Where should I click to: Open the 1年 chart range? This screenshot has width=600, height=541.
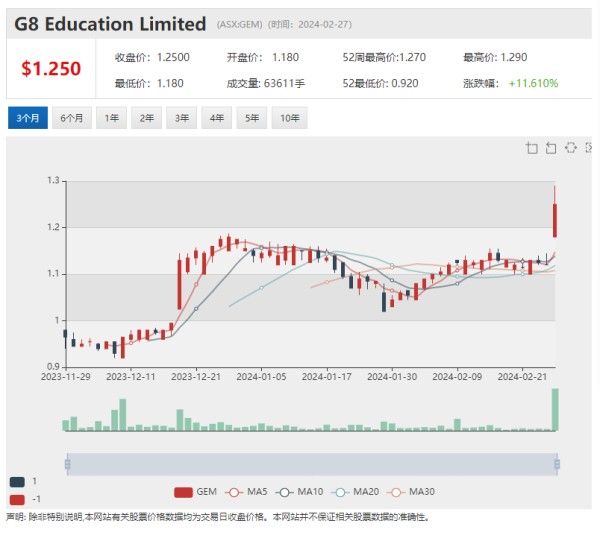(111, 118)
